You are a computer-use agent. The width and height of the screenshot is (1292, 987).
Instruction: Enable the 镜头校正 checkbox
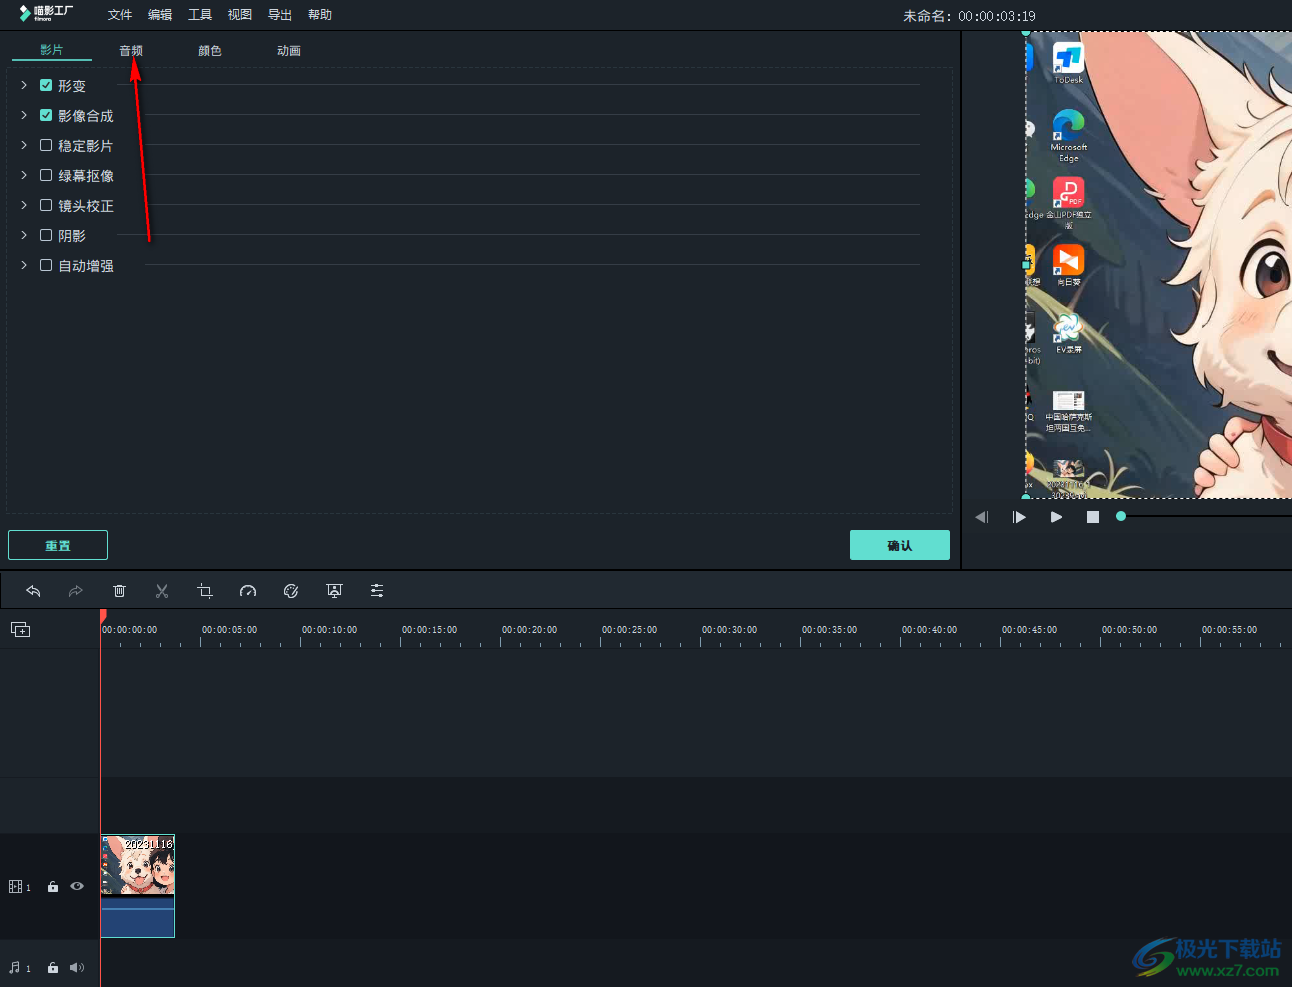(46, 205)
